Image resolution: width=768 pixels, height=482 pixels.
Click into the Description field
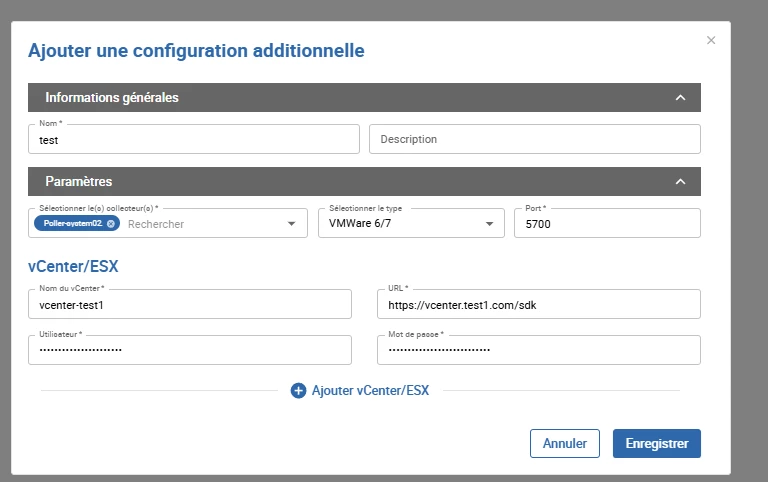(534, 140)
